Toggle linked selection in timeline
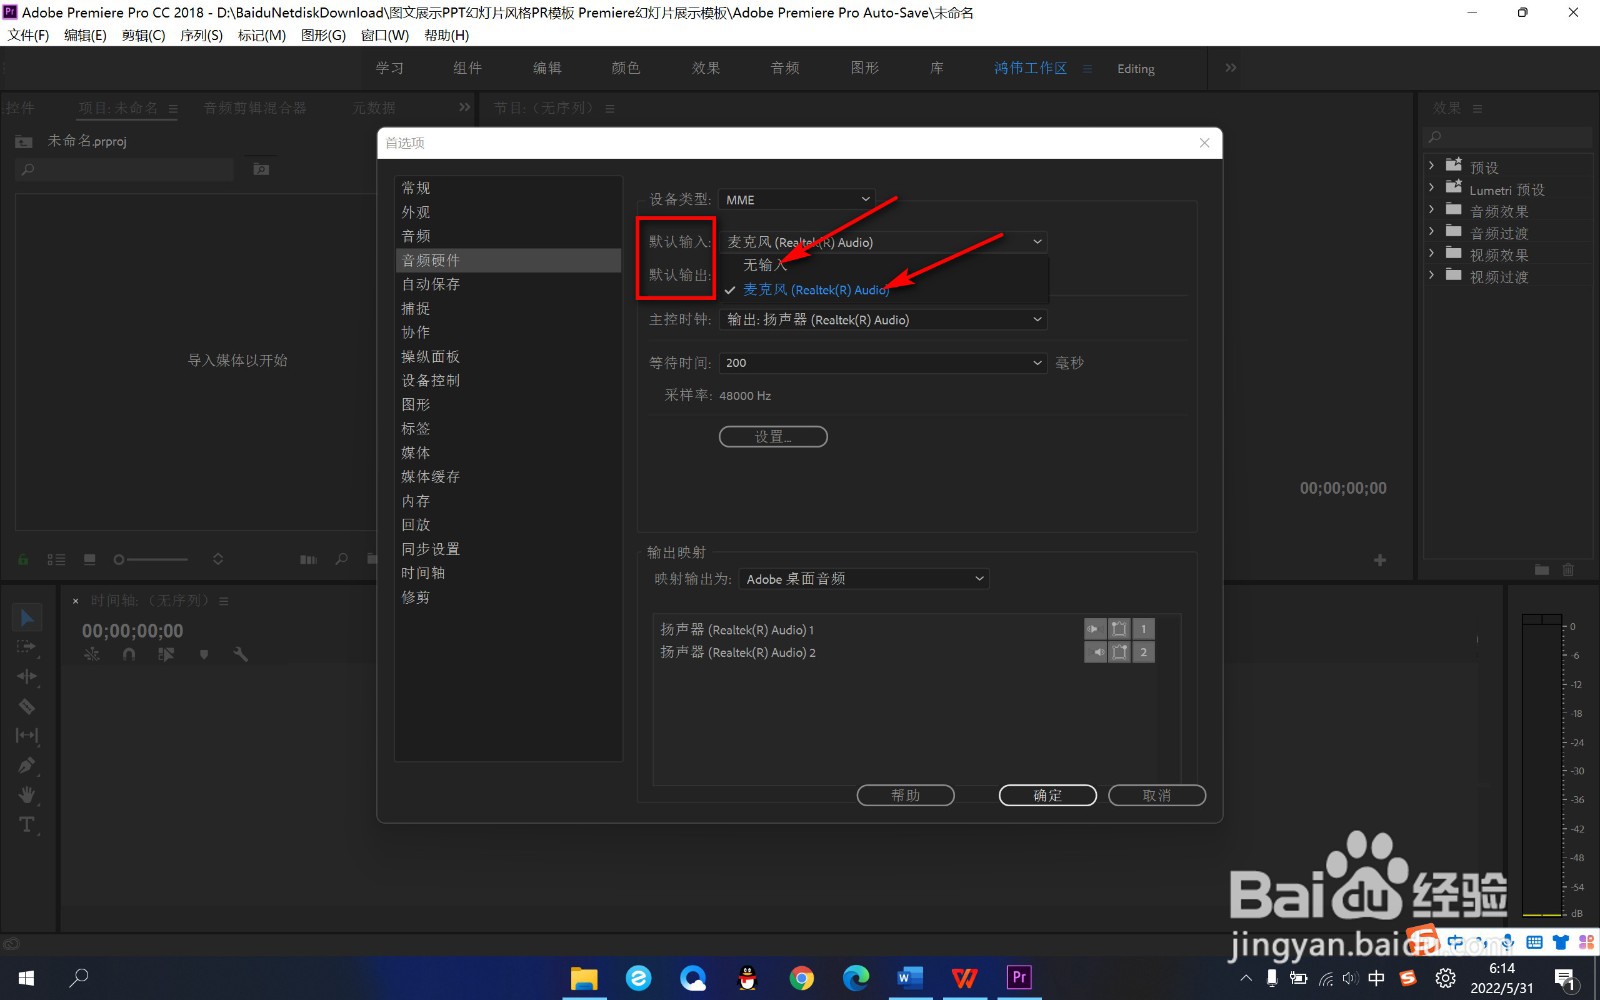1600x1000 pixels. pos(166,654)
